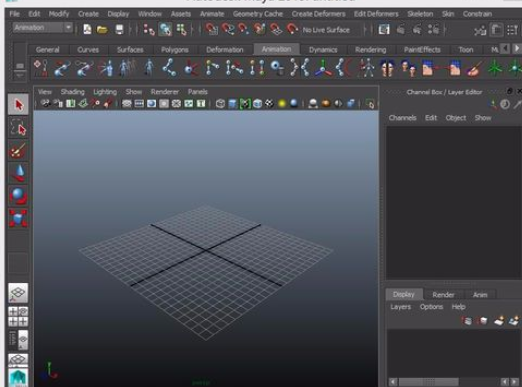Switch to the Polygons shelf tab
Image resolution: width=522 pixels, height=387 pixels.
[175, 50]
